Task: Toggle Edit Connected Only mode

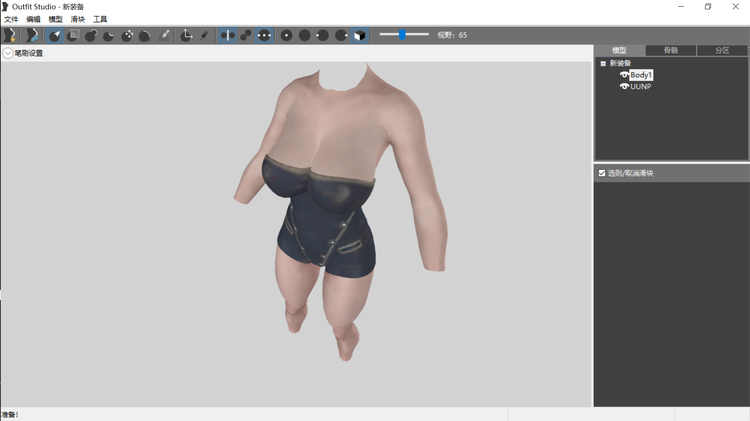Action: (246, 35)
